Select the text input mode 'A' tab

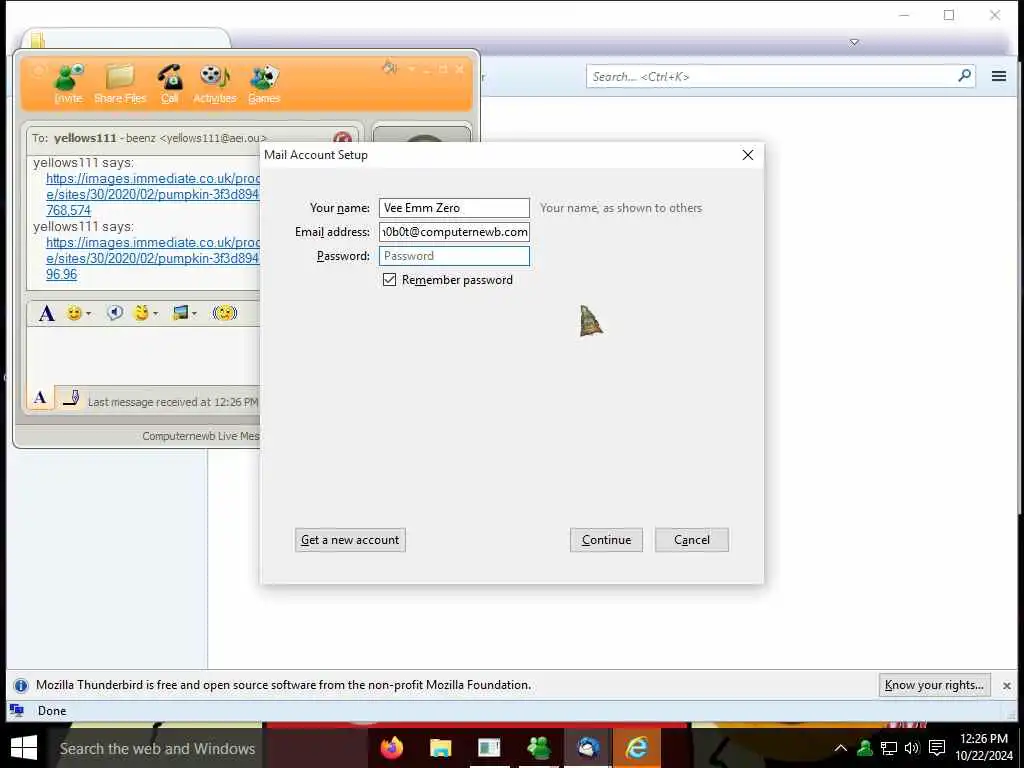pyautogui.click(x=40, y=397)
